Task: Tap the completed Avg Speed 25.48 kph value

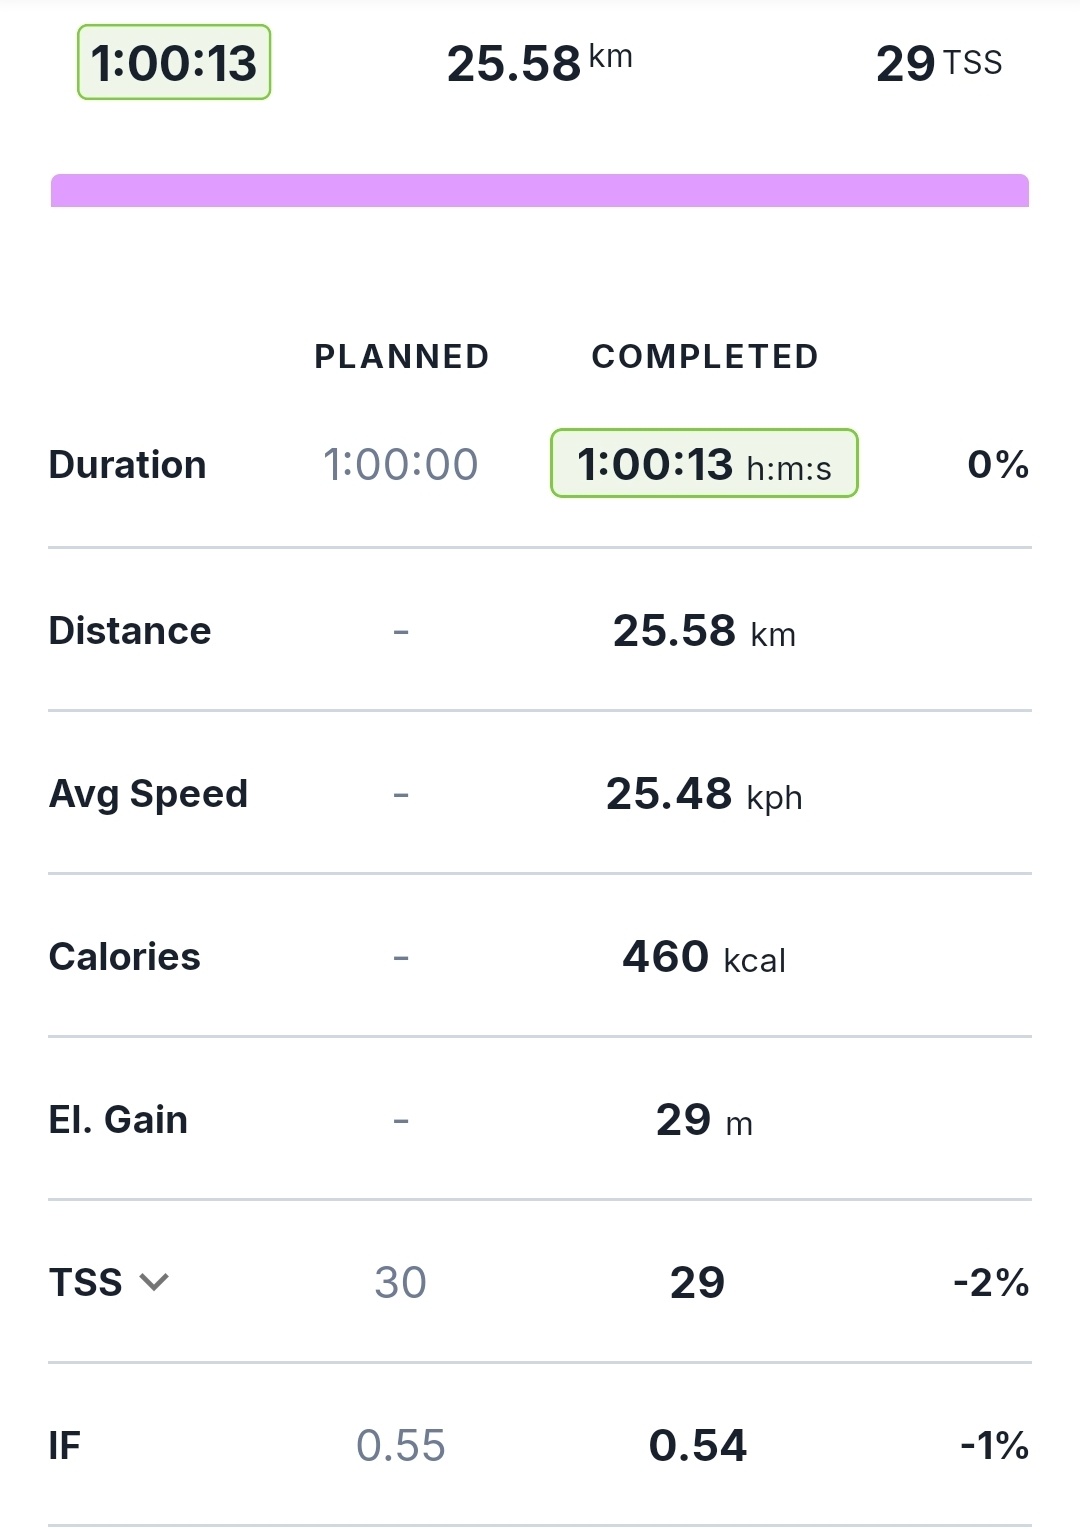Action: pyautogui.click(x=704, y=795)
